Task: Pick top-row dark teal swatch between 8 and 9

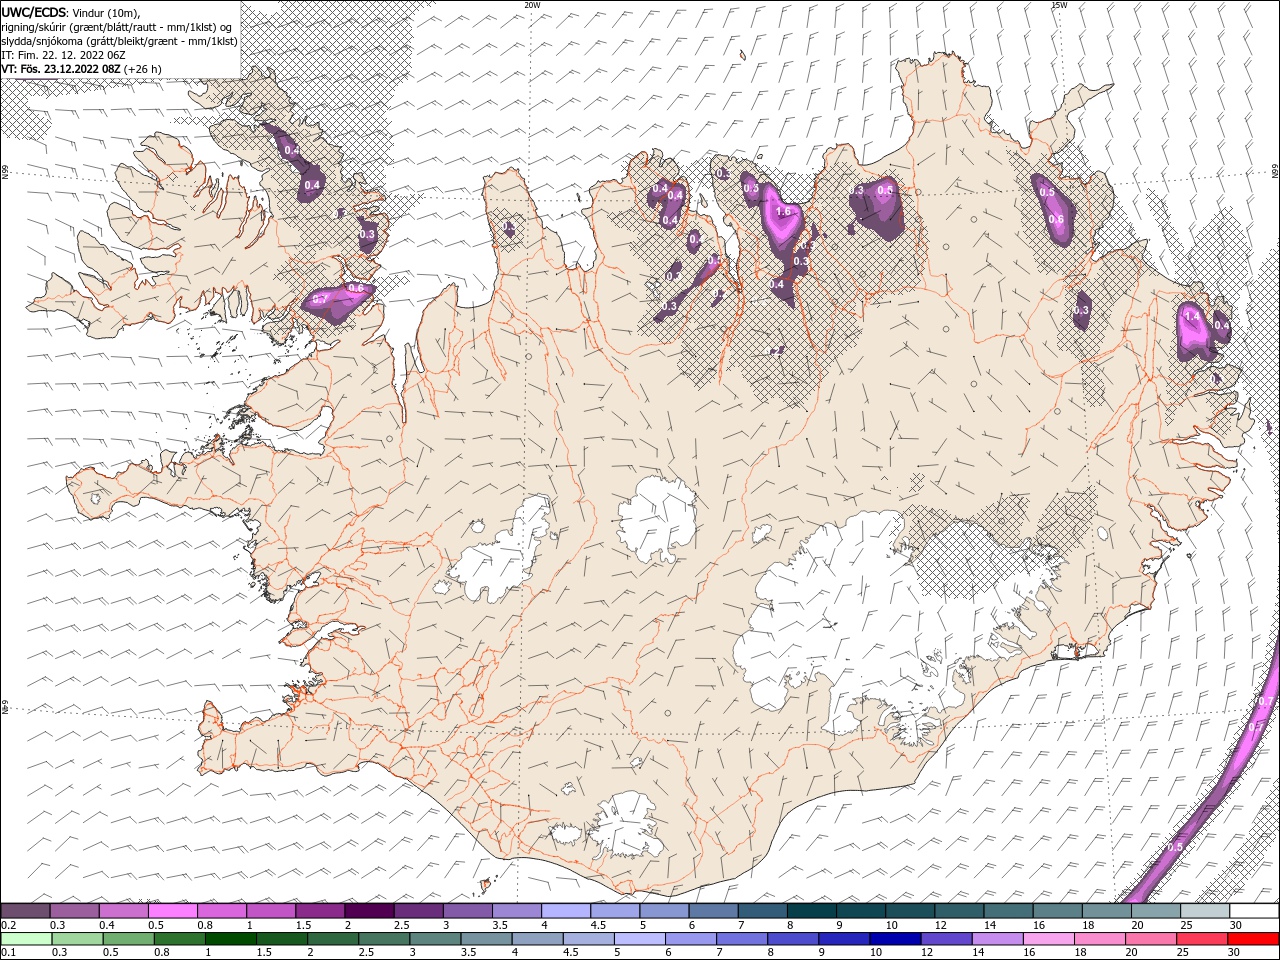Action: click(x=811, y=910)
